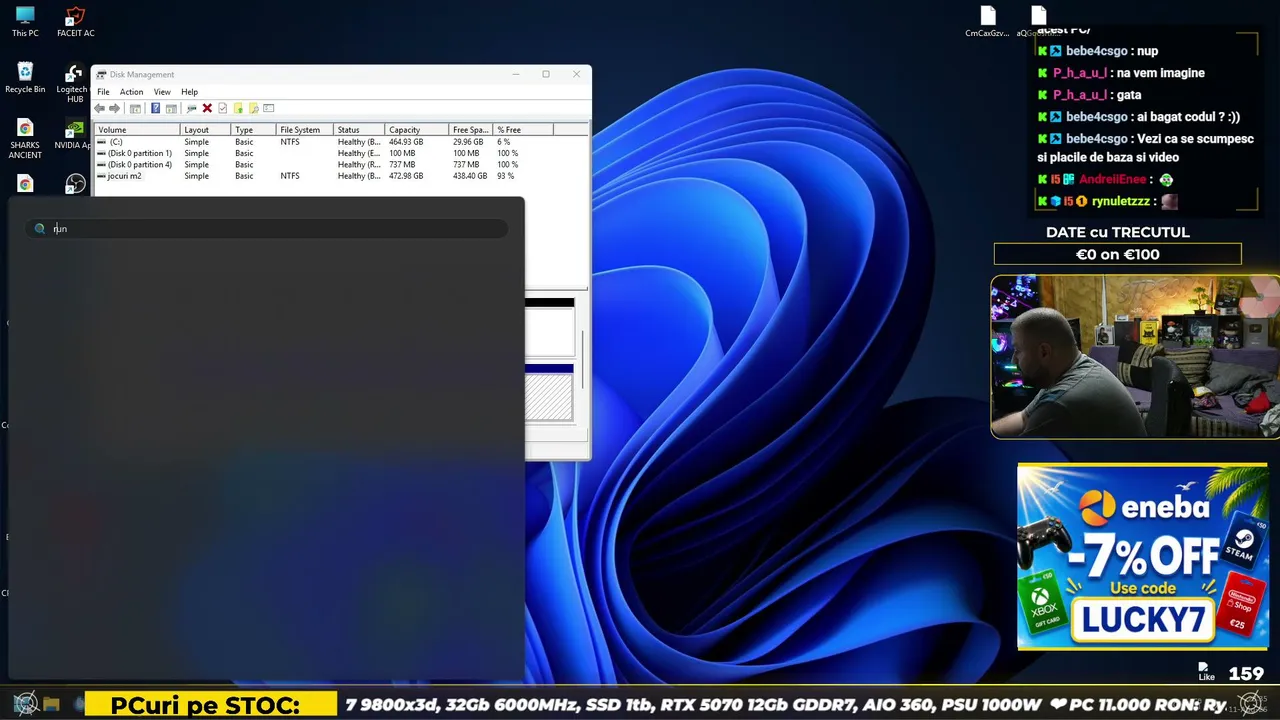Screen dimensions: 1280x720
Task: Open View menu in Disk Management
Action: [162, 92]
